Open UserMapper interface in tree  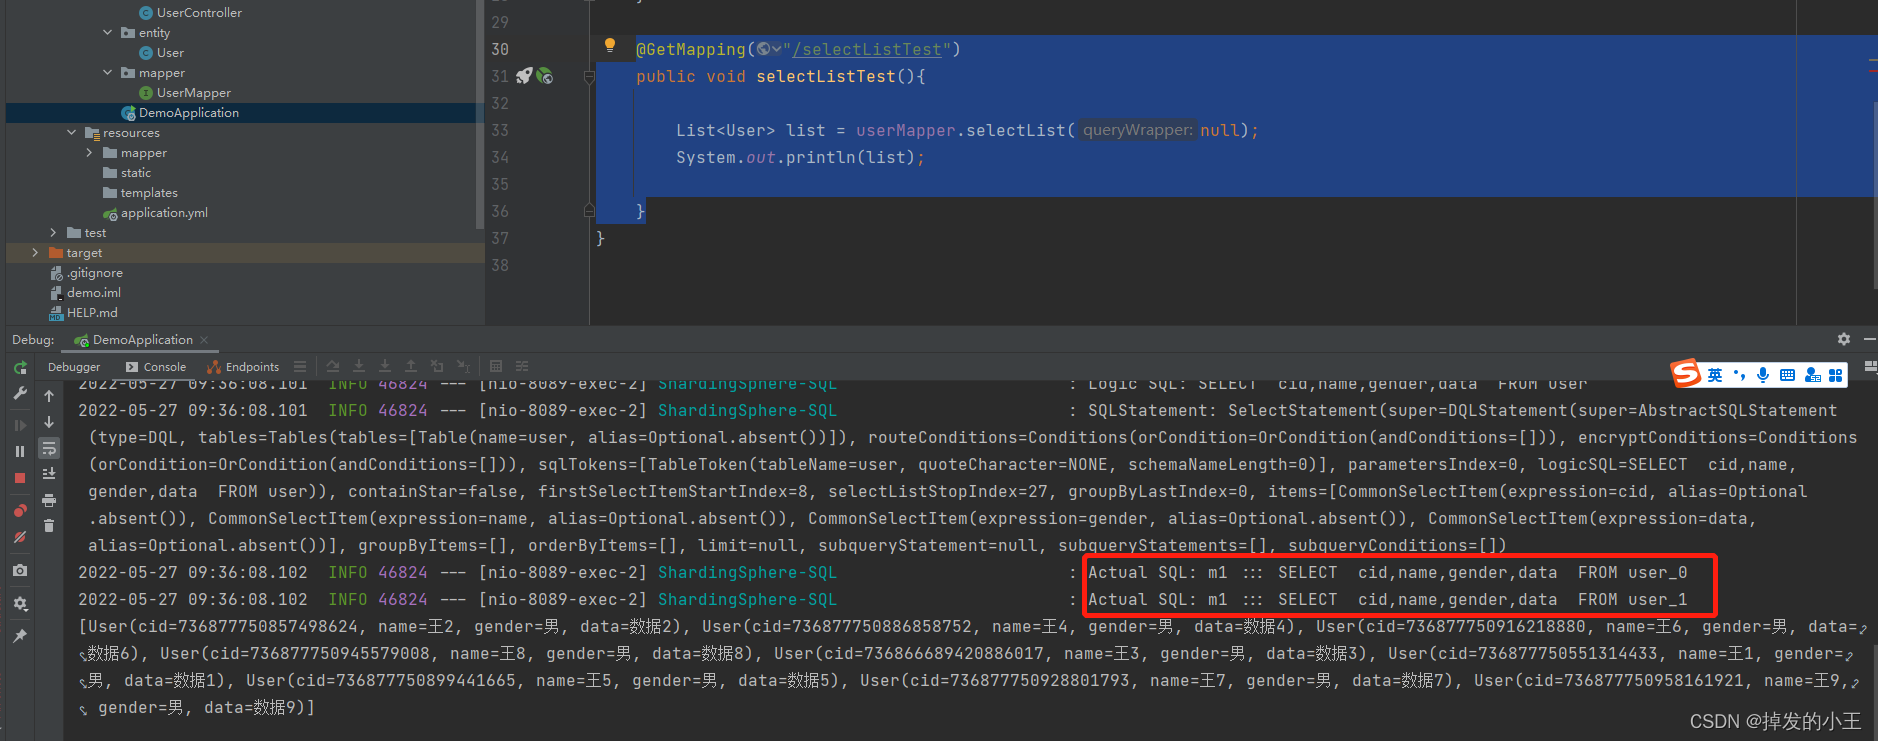pyautogui.click(x=184, y=92)
